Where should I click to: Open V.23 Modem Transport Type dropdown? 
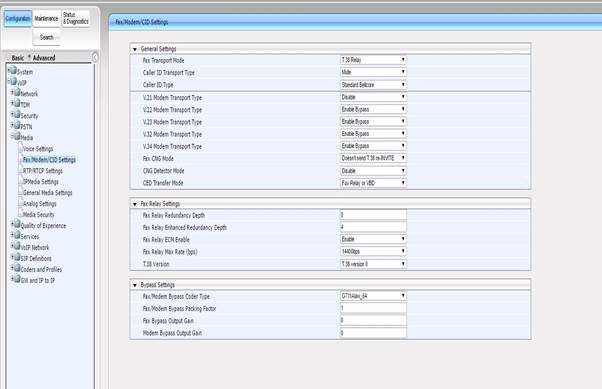pos(373,122)
